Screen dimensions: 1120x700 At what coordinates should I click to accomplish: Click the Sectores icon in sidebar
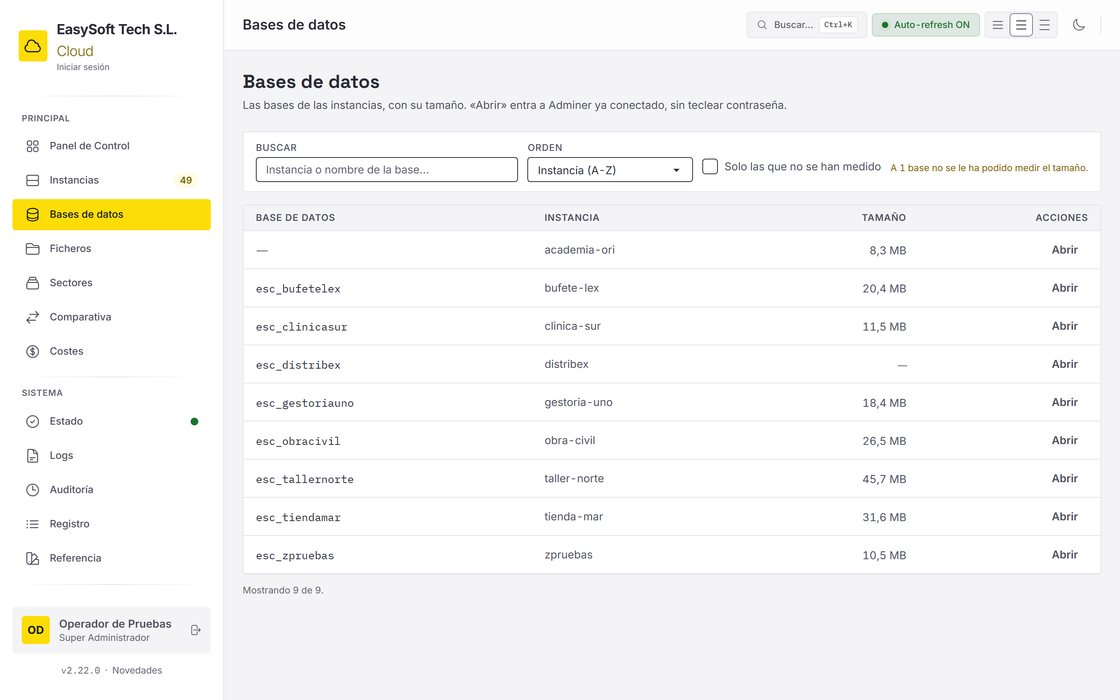[x=33, y=283]
